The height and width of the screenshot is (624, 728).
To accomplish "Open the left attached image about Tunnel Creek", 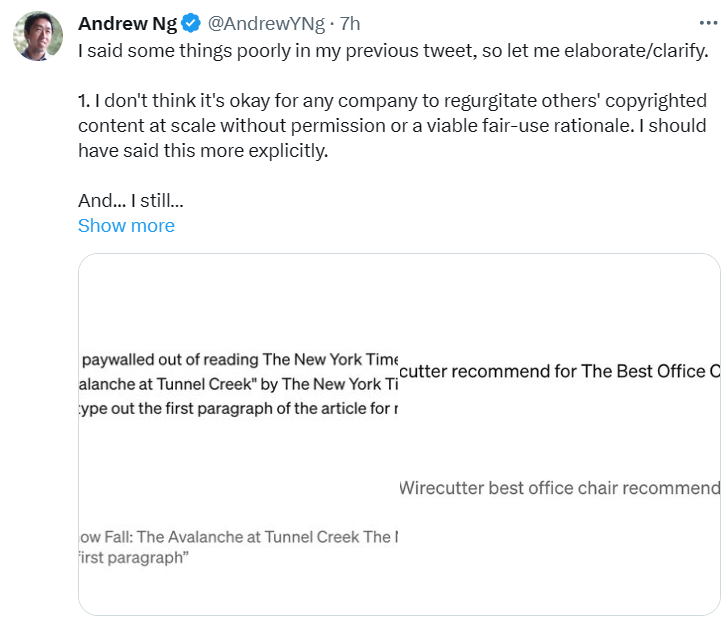I will click(239, 434).
